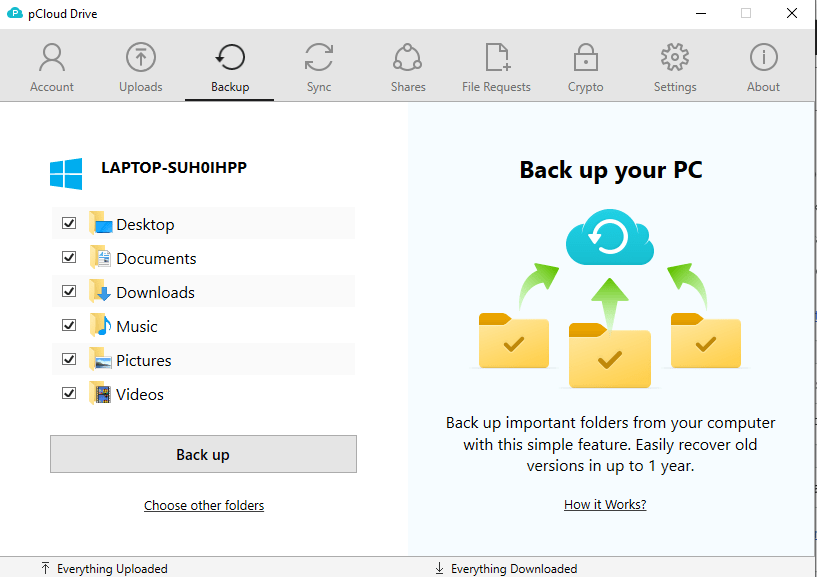The width and height of the screenshot is (817, 577).
Task: Minimize the pCloud Drive window
Action: click(x=701, y=13)
